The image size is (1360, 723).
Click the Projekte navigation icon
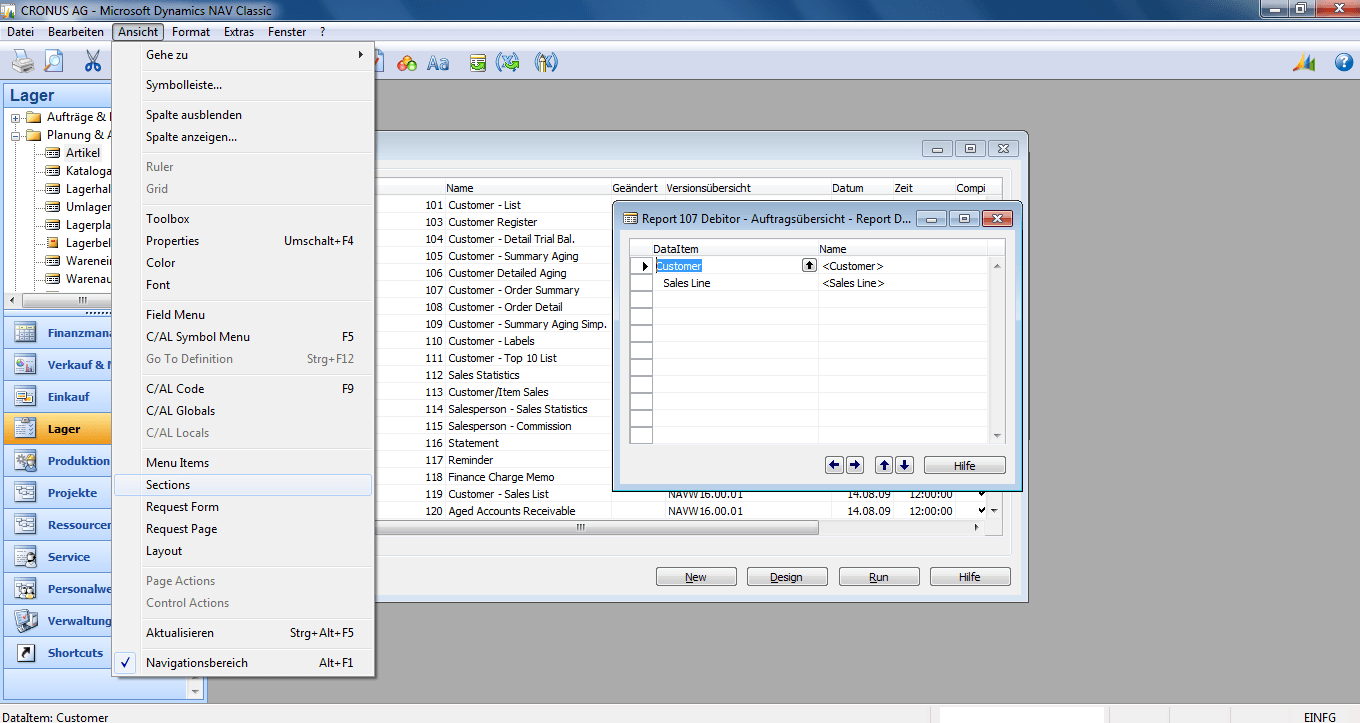point(26,493)
